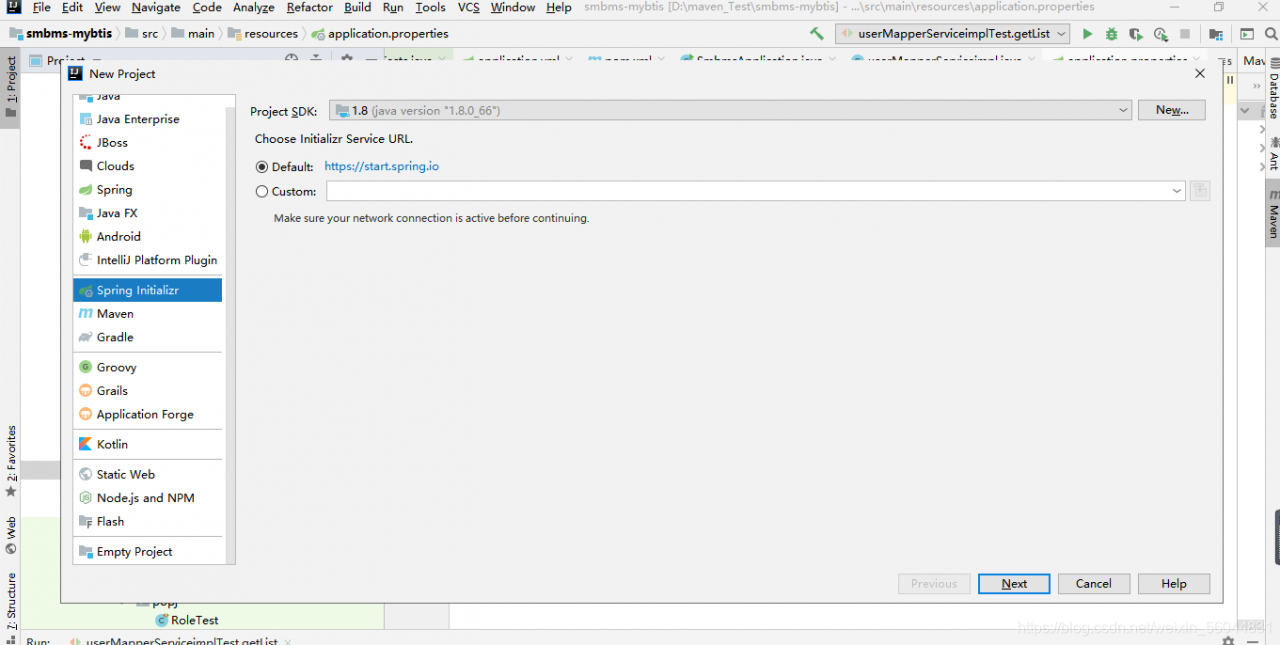Viewport: 1280px width, 645px height.
Task: Click the grey Stop icon in the toolbar
Action: coord(1185,33)
